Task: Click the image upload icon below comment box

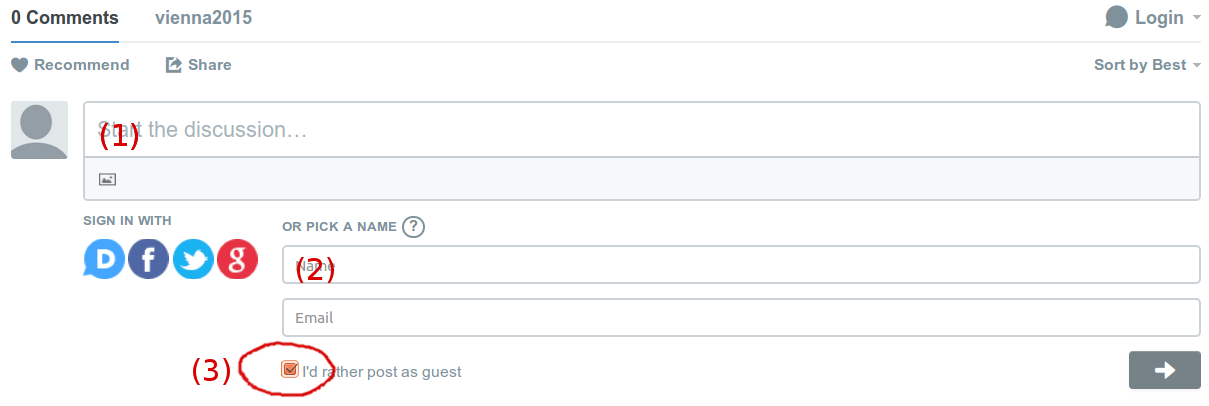Action: pyautogui.click(x=108, y=179)
